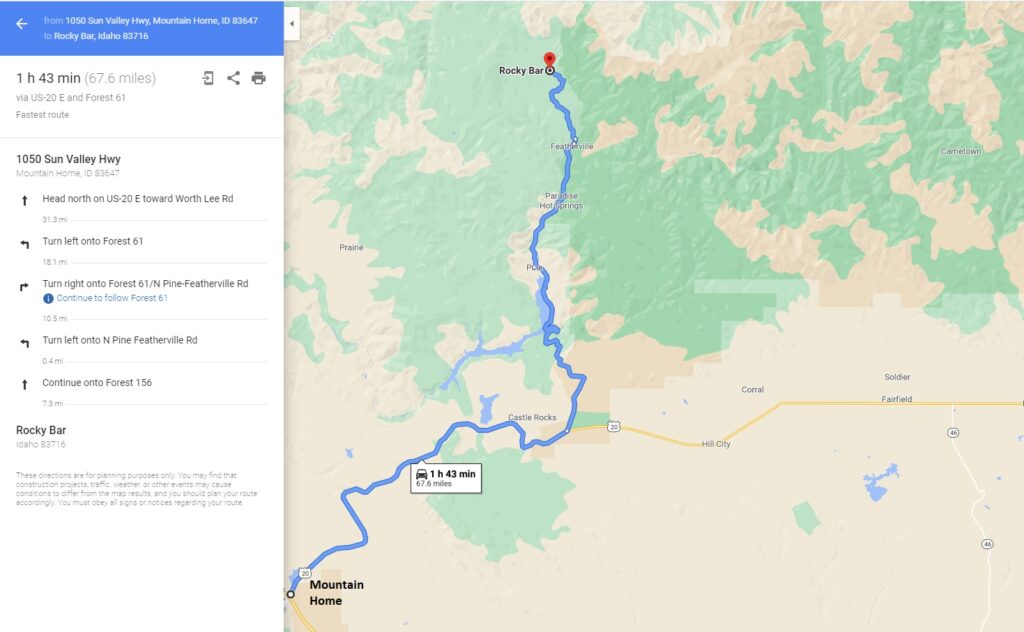Click the 1050 Sun Valley Hwy origin heading
Screen dimensions: 1024x632
pos(69,159)
